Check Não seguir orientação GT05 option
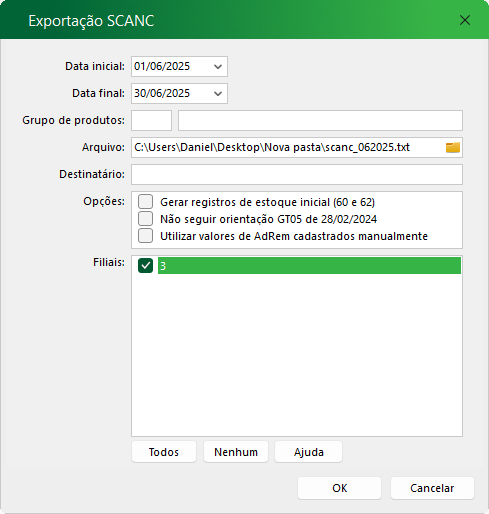This screenshot has width=489, height=514. click(x=146, y=219)
